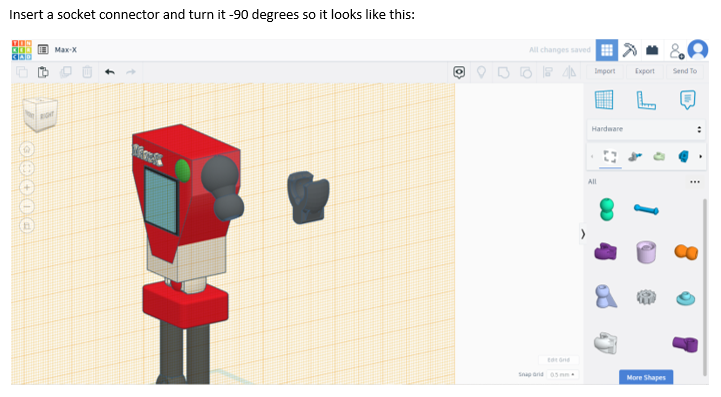Viewport: 721px width, 397px height.
Task: Select the All shapes bracket tab
Action: pos(610,157)
